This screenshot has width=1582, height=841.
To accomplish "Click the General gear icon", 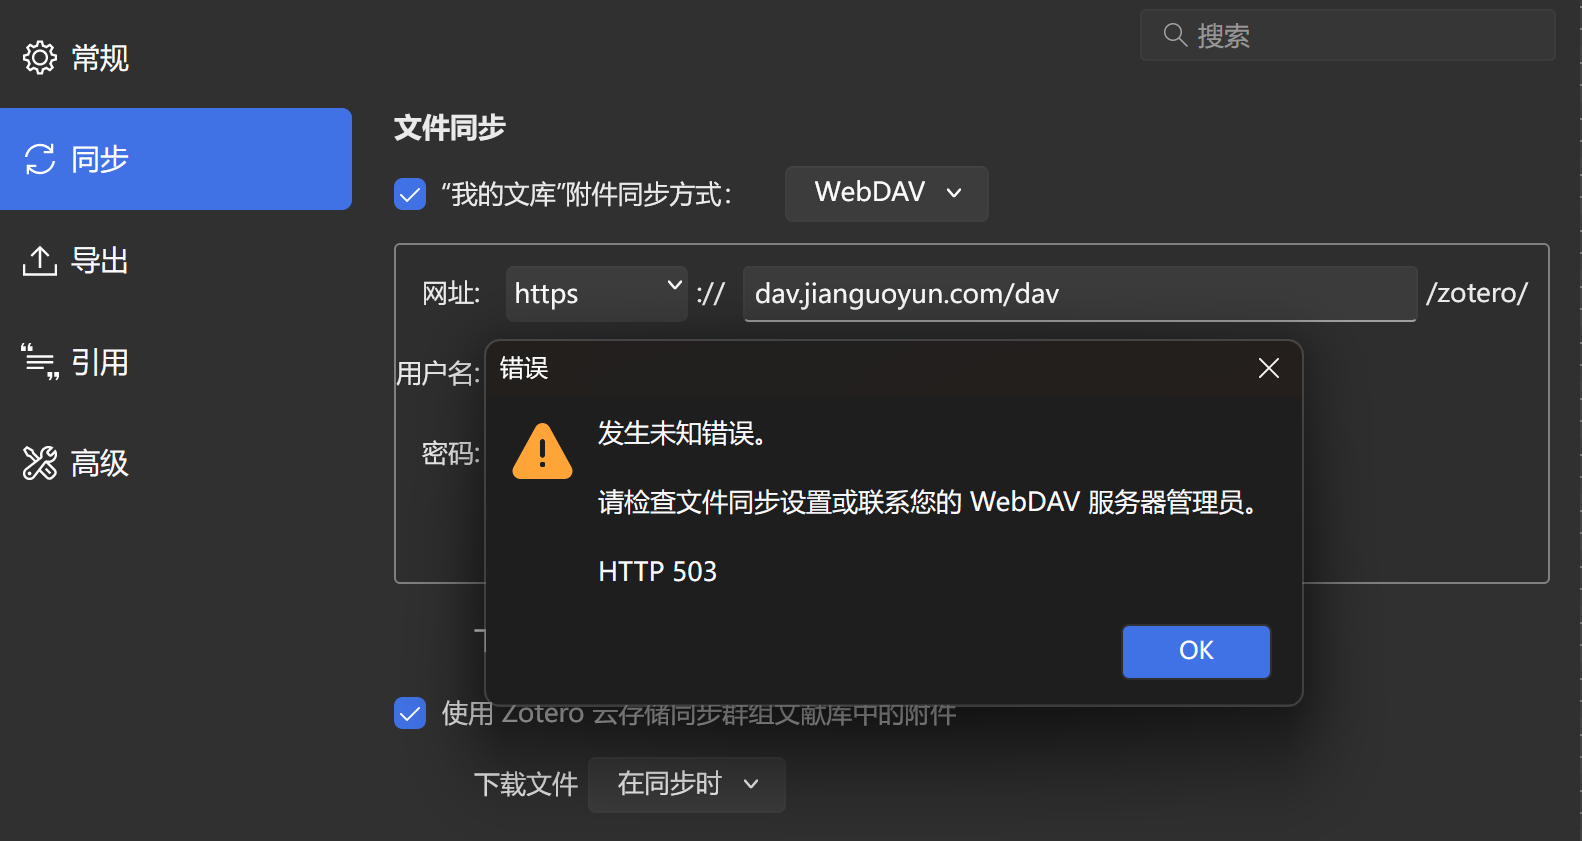I will tap(40, 58).
